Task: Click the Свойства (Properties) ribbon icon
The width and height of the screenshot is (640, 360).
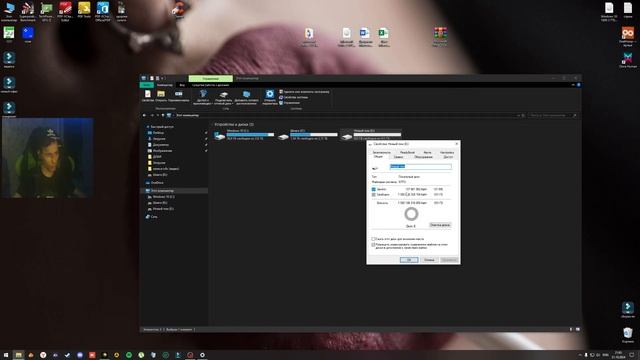Action: [147, 96]
